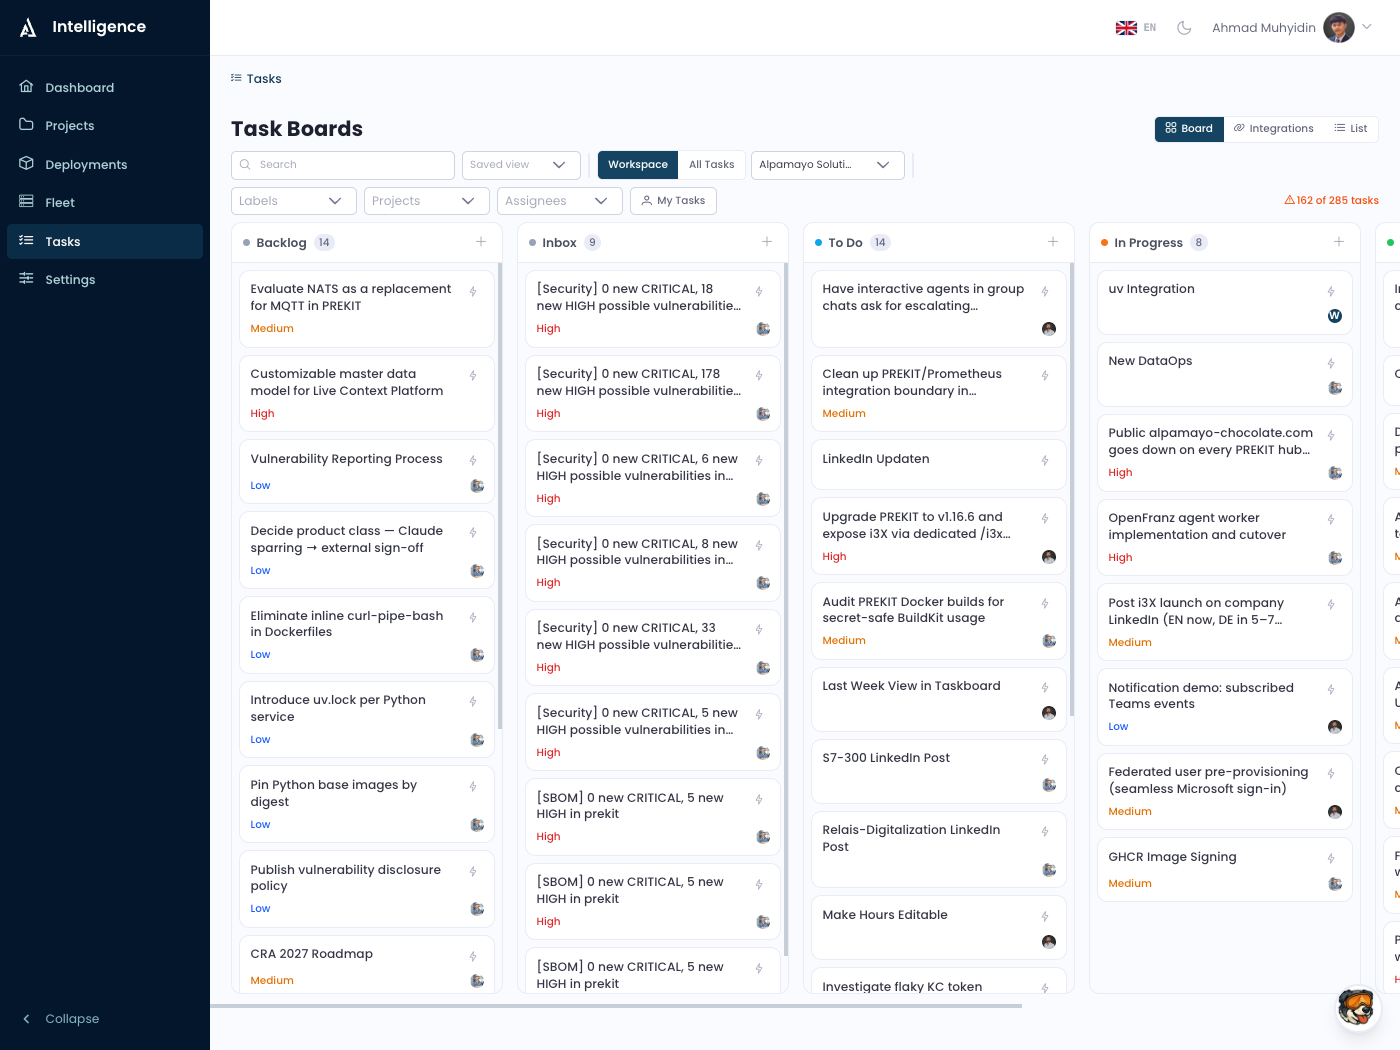1400x1050 pixels.
Task: Collapse the sidebar
Action: coord(62,1019)
